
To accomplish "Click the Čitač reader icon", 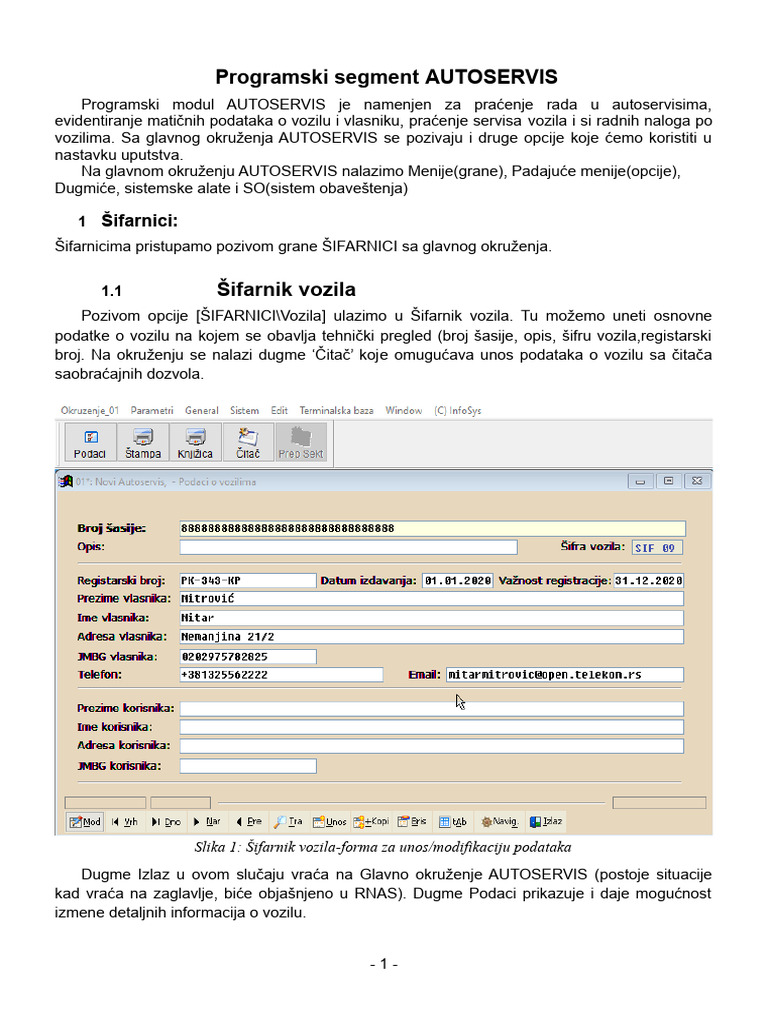I will point(248,443).
